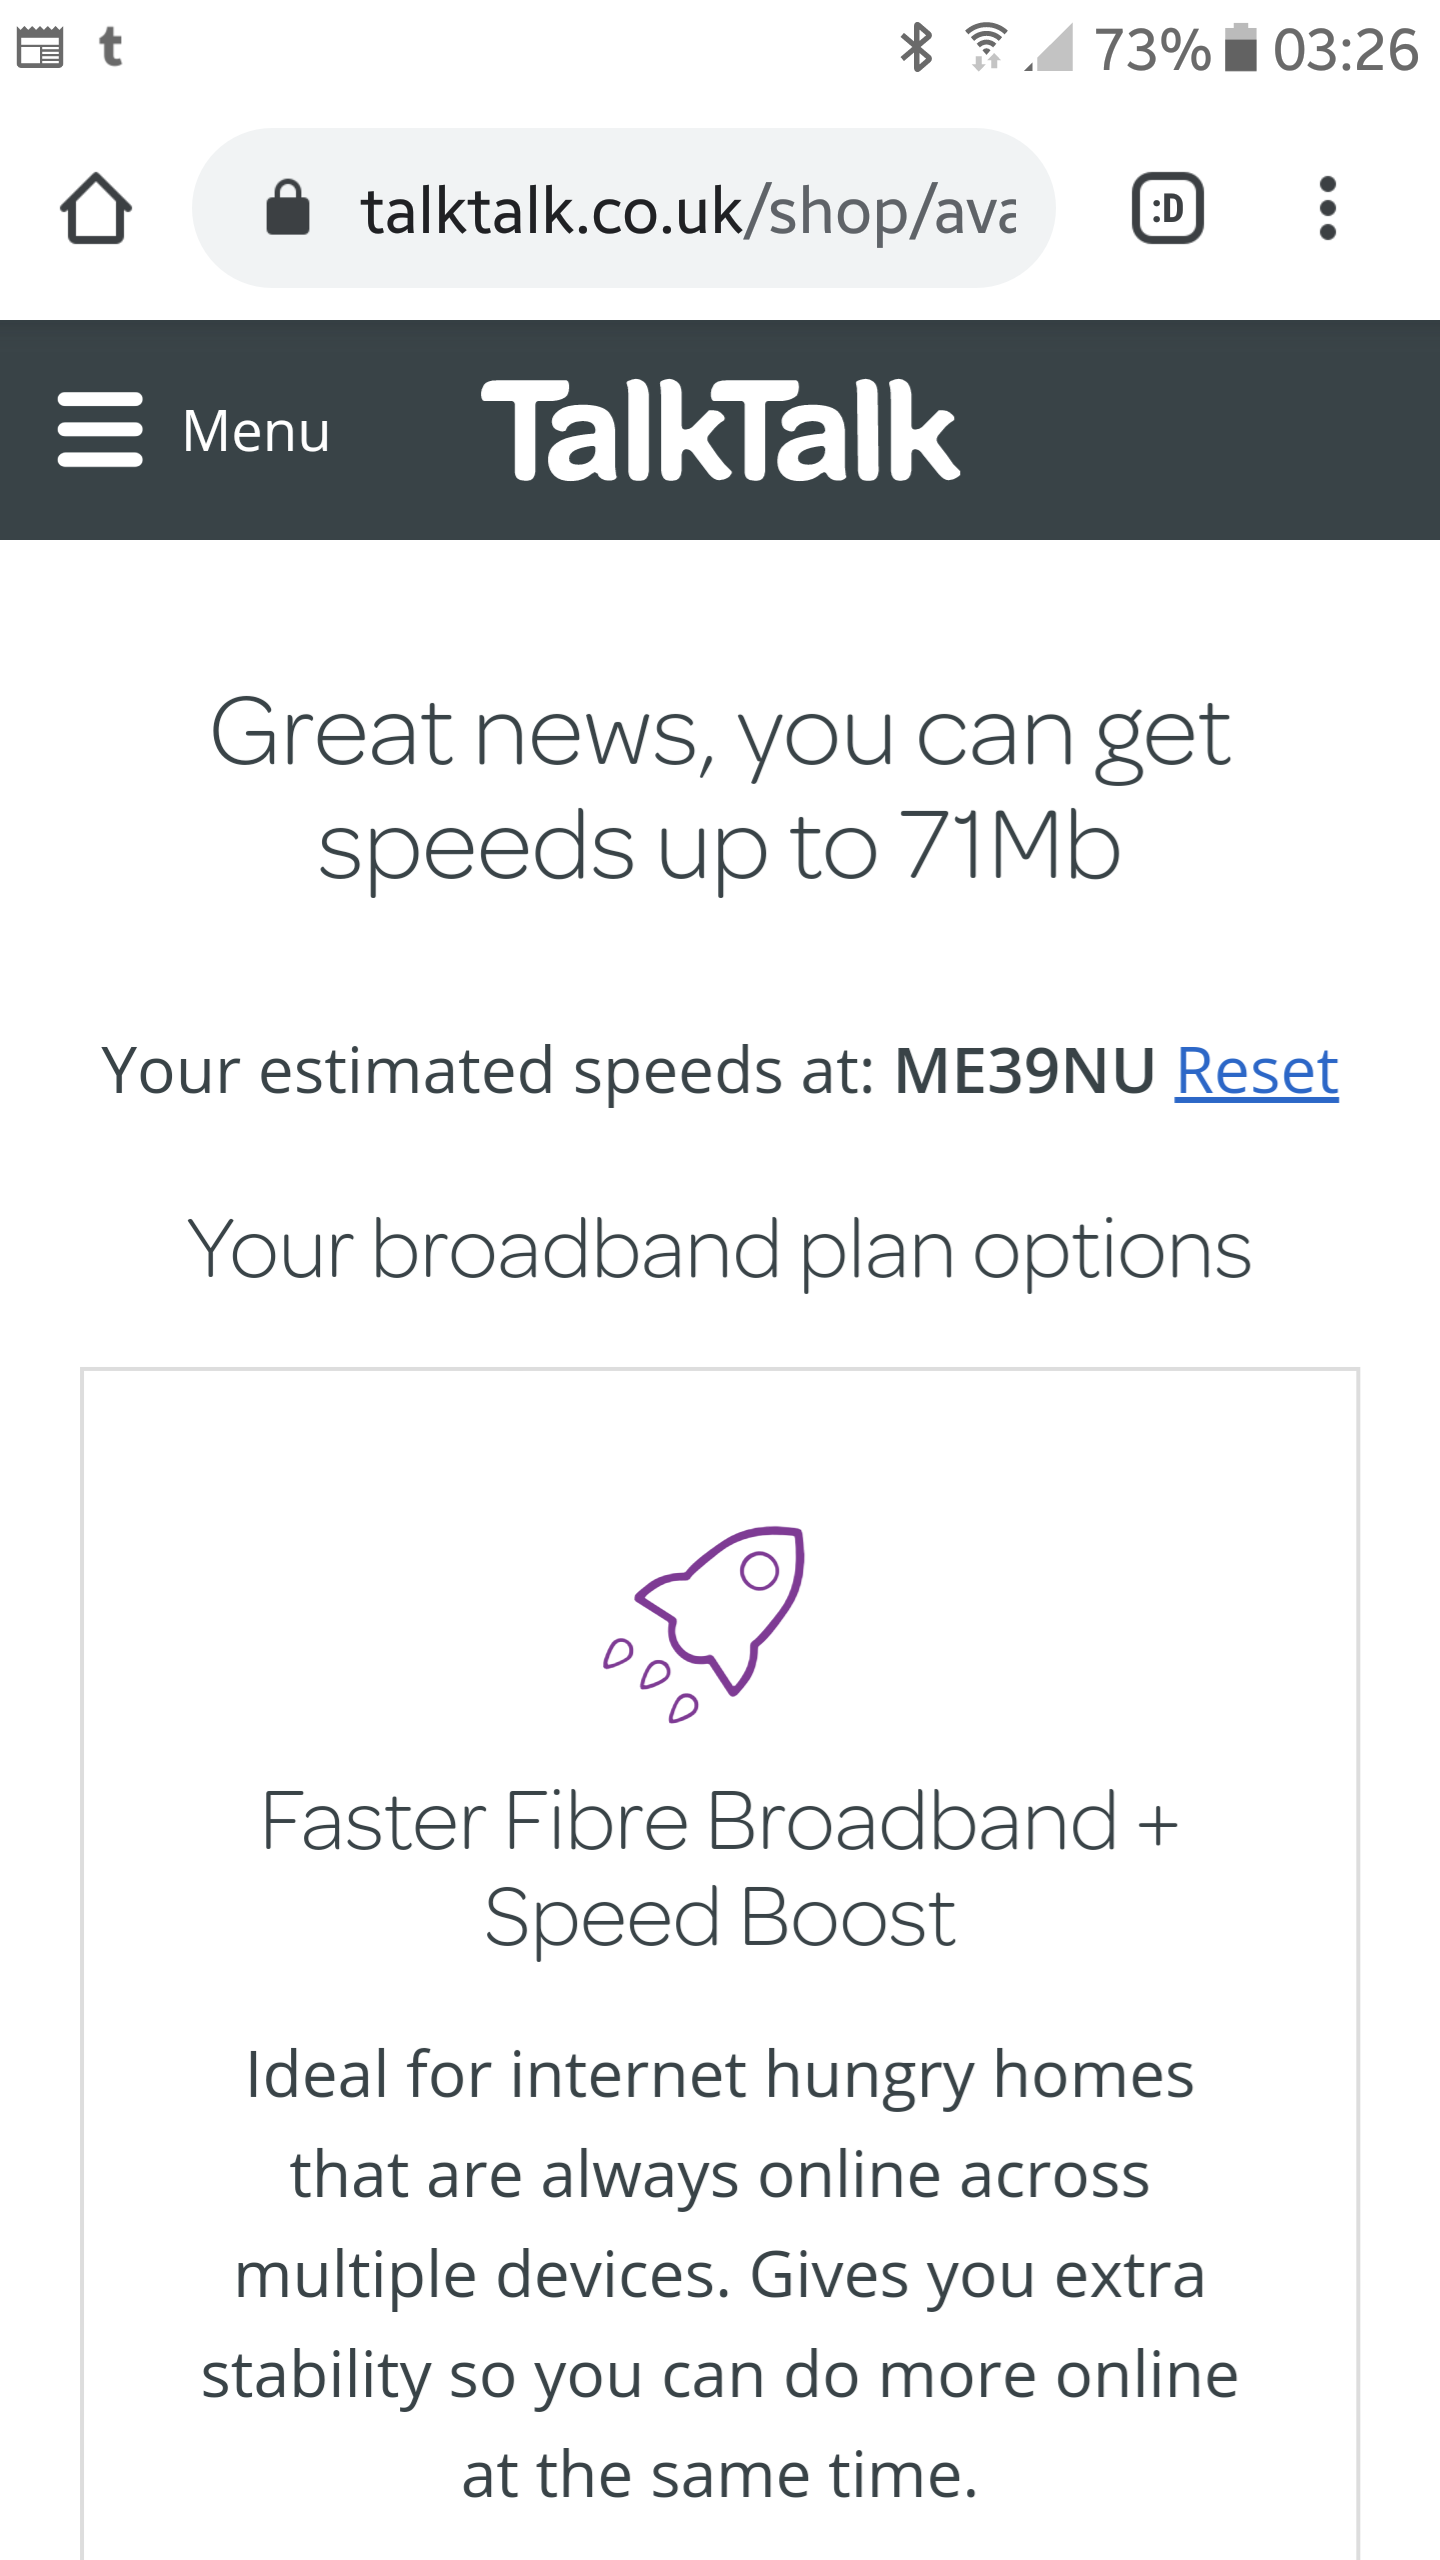
Task: Click the Faster Fibre Broadband + Speed Boost title
Action: point(720,1868)
